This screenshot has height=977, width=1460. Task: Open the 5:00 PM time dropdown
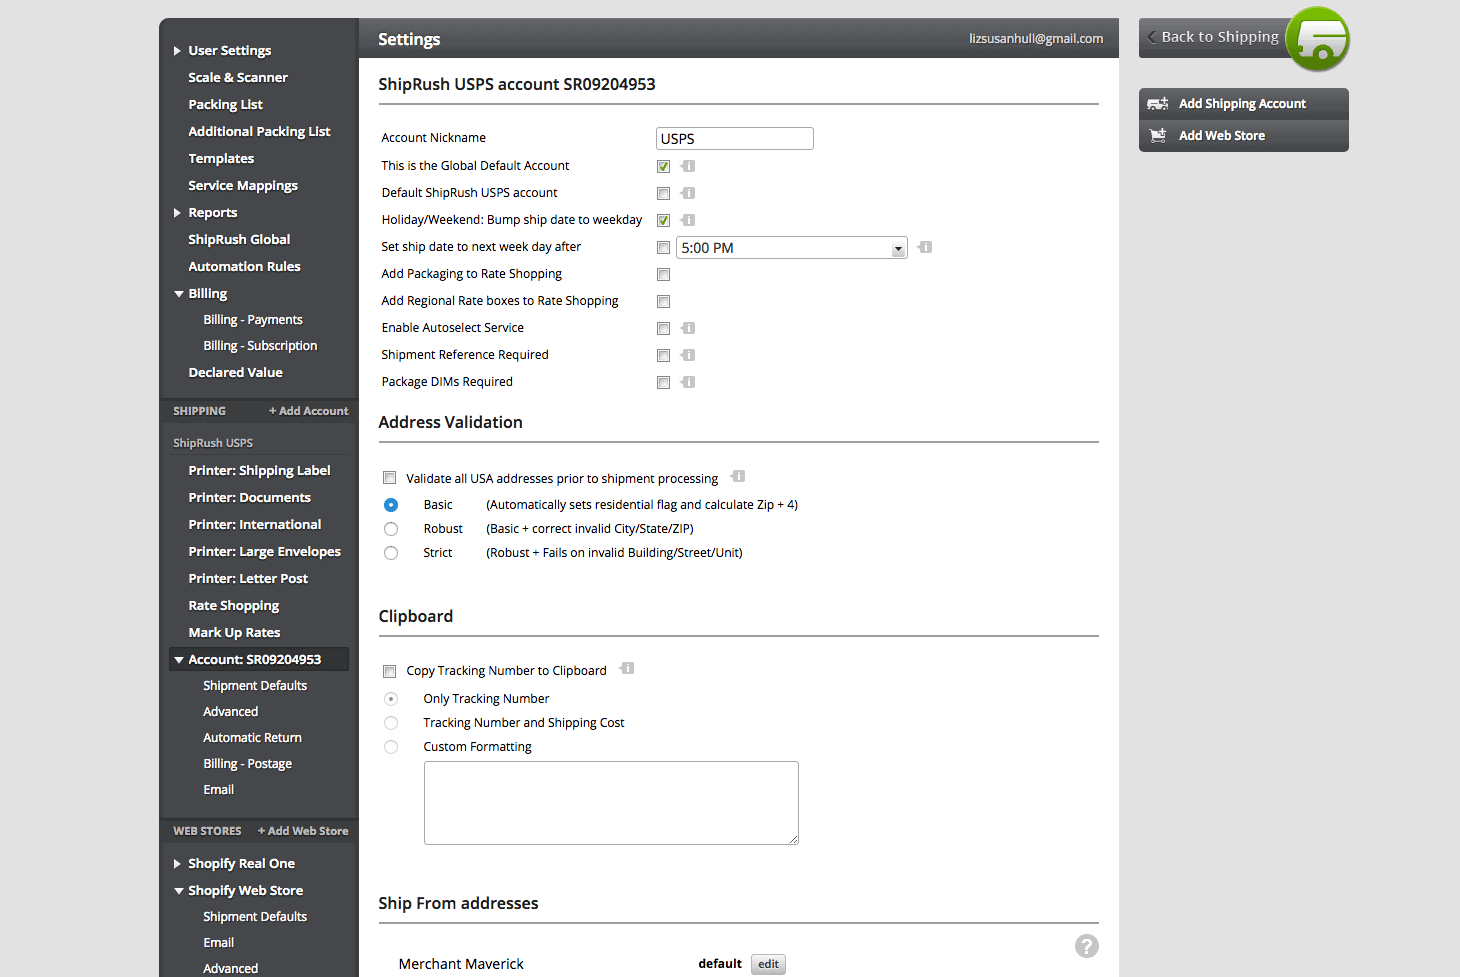[792, 248]
